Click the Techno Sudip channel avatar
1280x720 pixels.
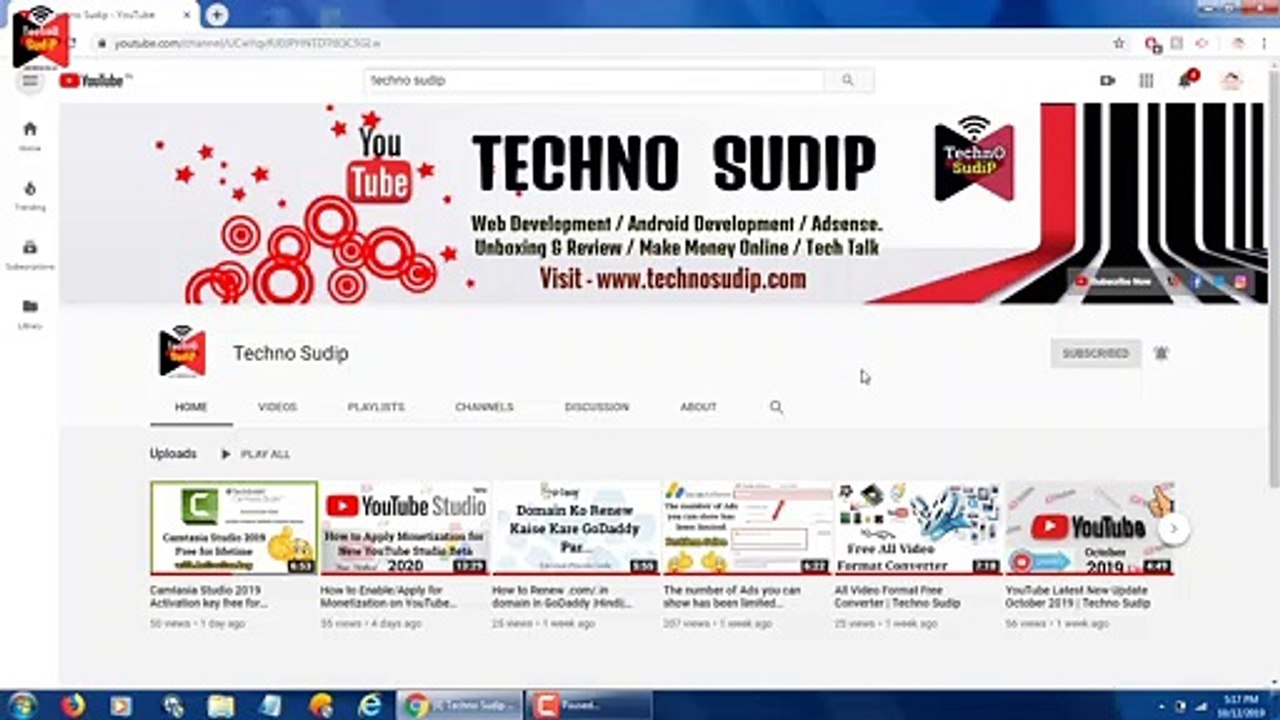click(182, 352)
